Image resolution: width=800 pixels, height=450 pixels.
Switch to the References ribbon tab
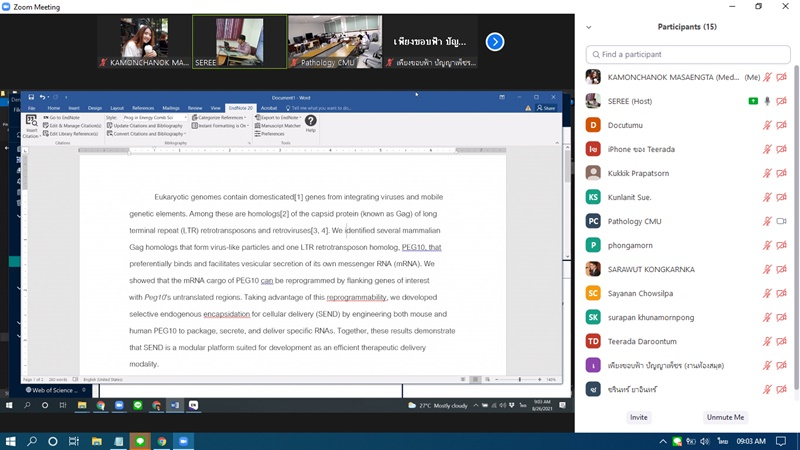pos(143,108)
